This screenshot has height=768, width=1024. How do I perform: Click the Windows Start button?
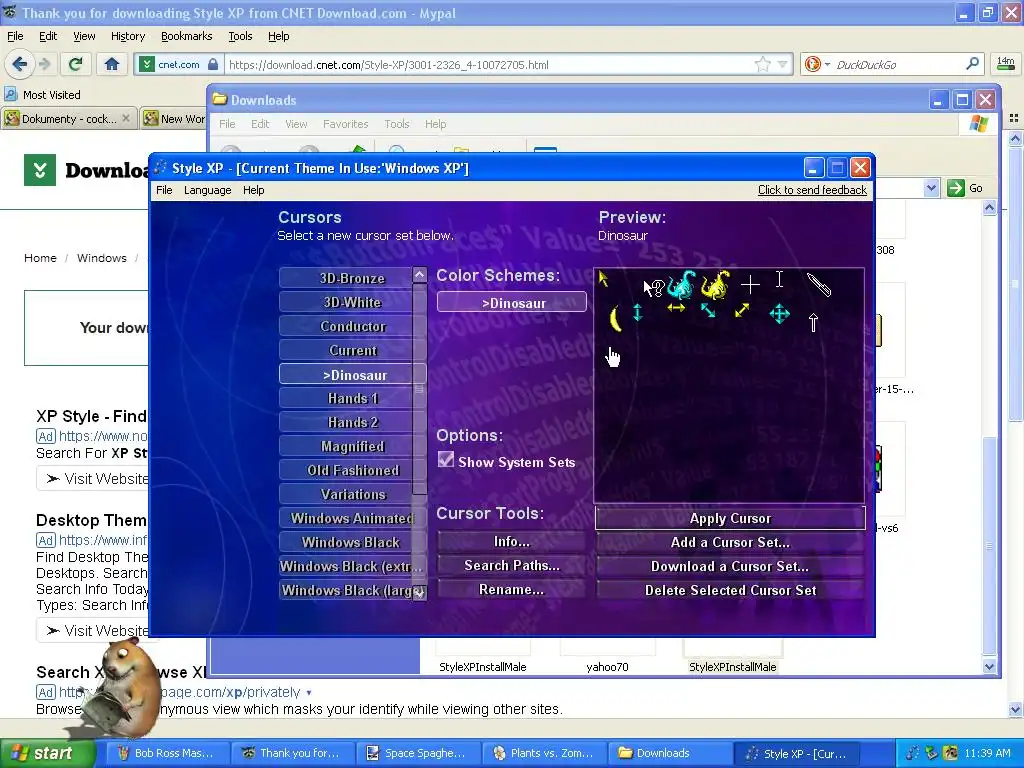click(x=47, y=754)
